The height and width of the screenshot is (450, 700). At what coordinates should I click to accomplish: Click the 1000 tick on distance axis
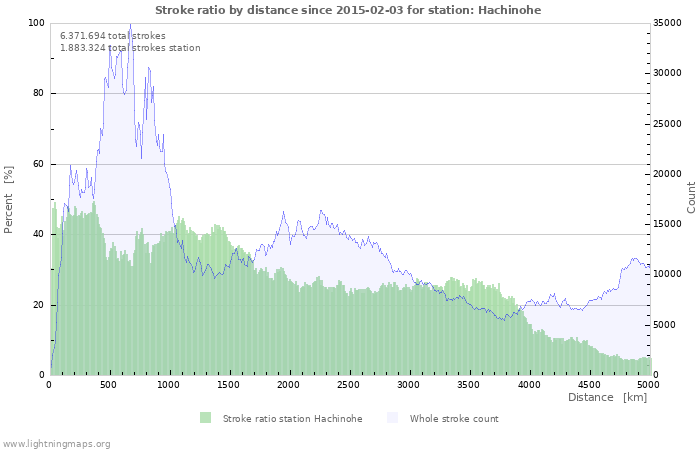click(168, 385)
